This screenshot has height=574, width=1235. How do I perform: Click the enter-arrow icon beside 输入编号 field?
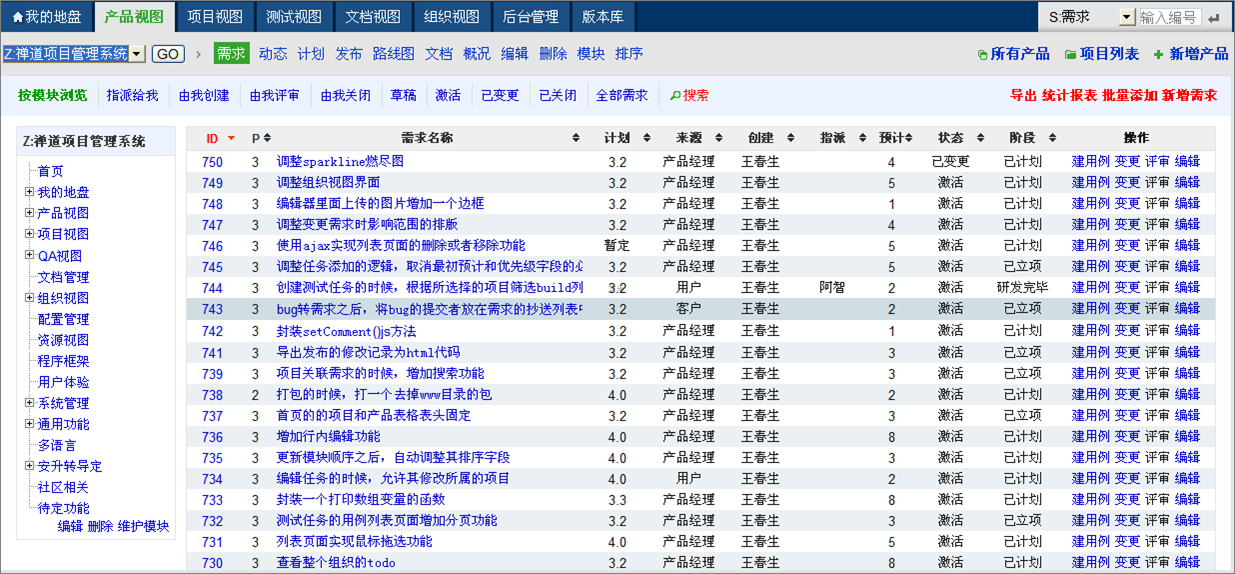(x=1213, y=18)
